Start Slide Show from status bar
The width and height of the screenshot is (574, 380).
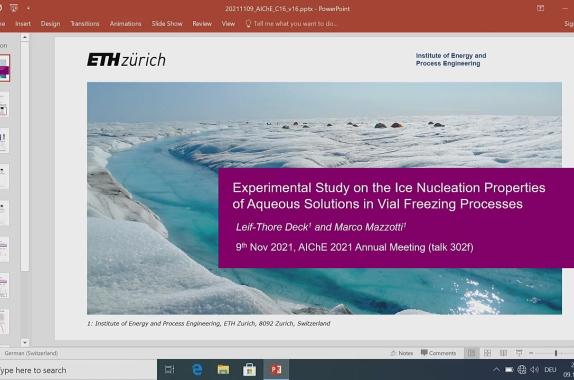tap(519, 353)
